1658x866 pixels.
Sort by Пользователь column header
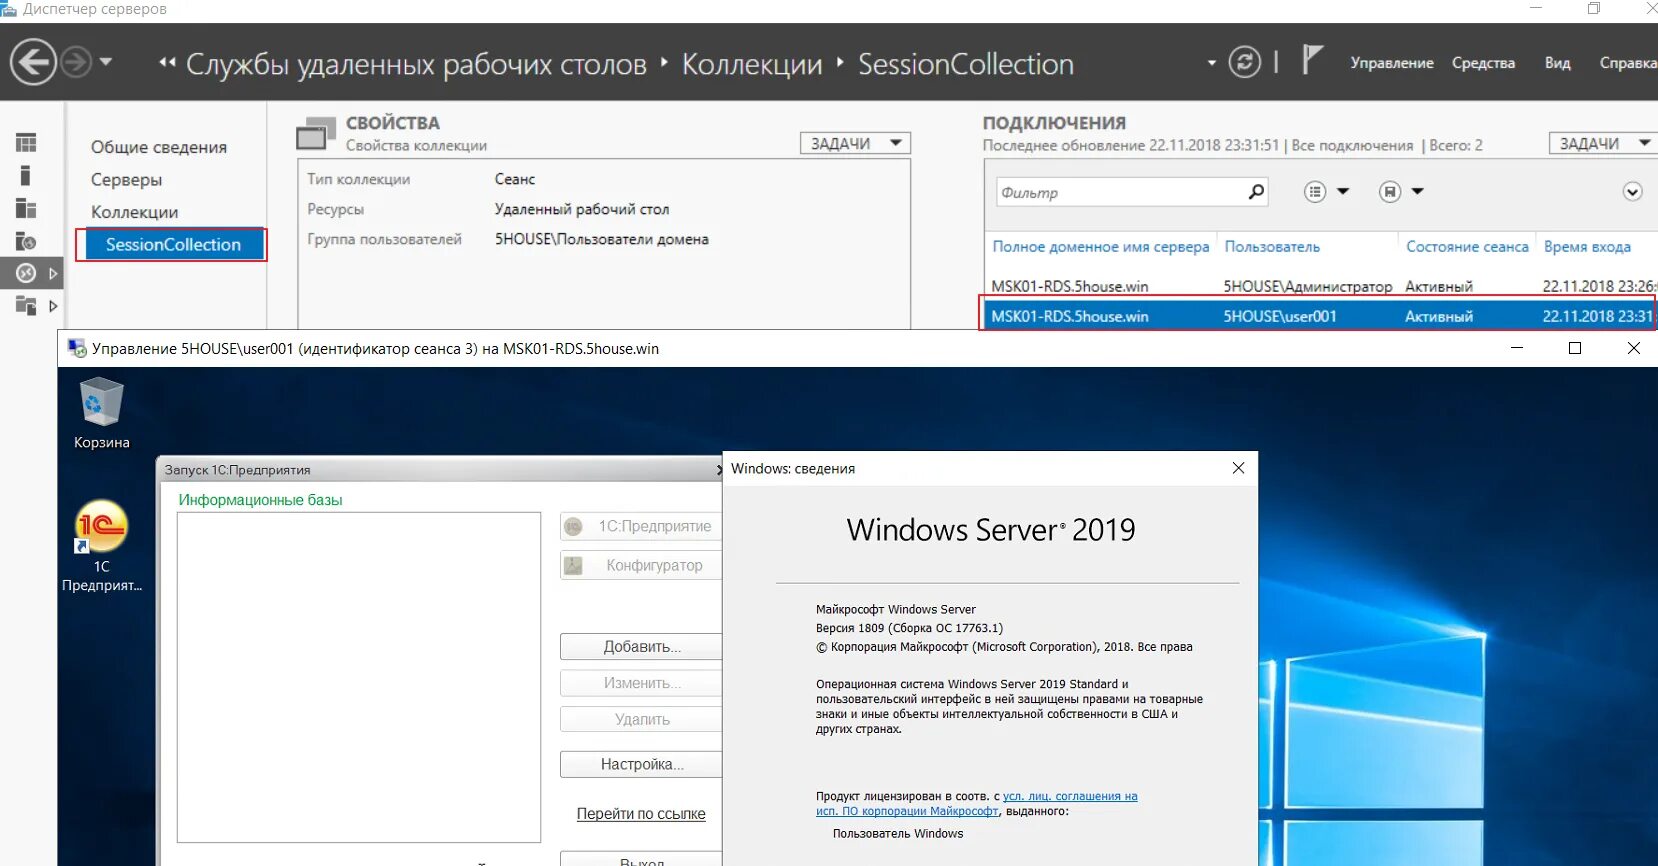[1272, 247]
